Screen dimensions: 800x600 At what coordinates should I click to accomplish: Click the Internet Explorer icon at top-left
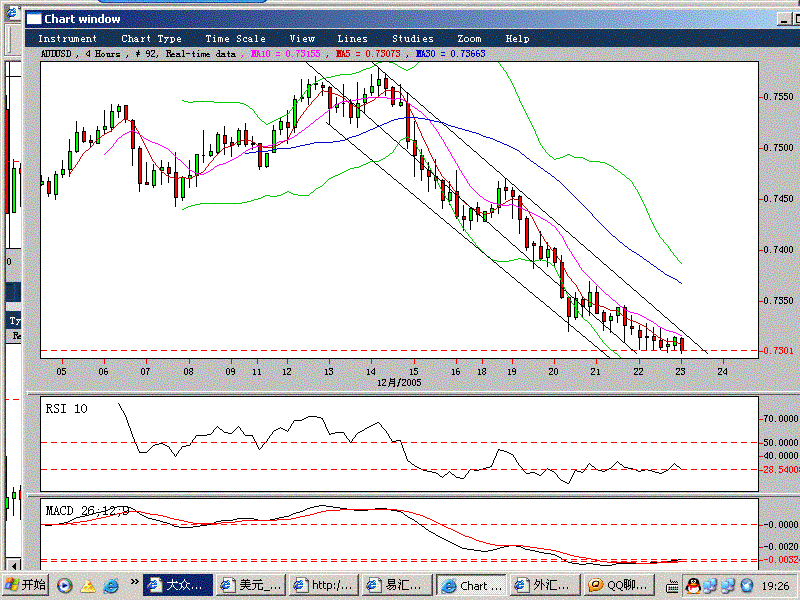[11, 13]
